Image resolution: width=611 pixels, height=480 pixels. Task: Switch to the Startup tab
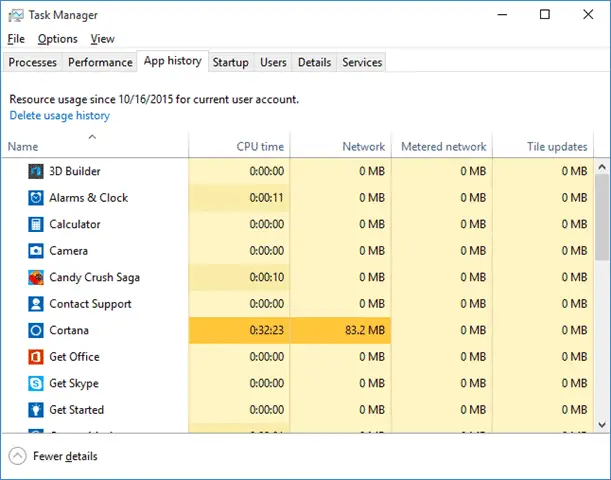[x=231, y=62]
